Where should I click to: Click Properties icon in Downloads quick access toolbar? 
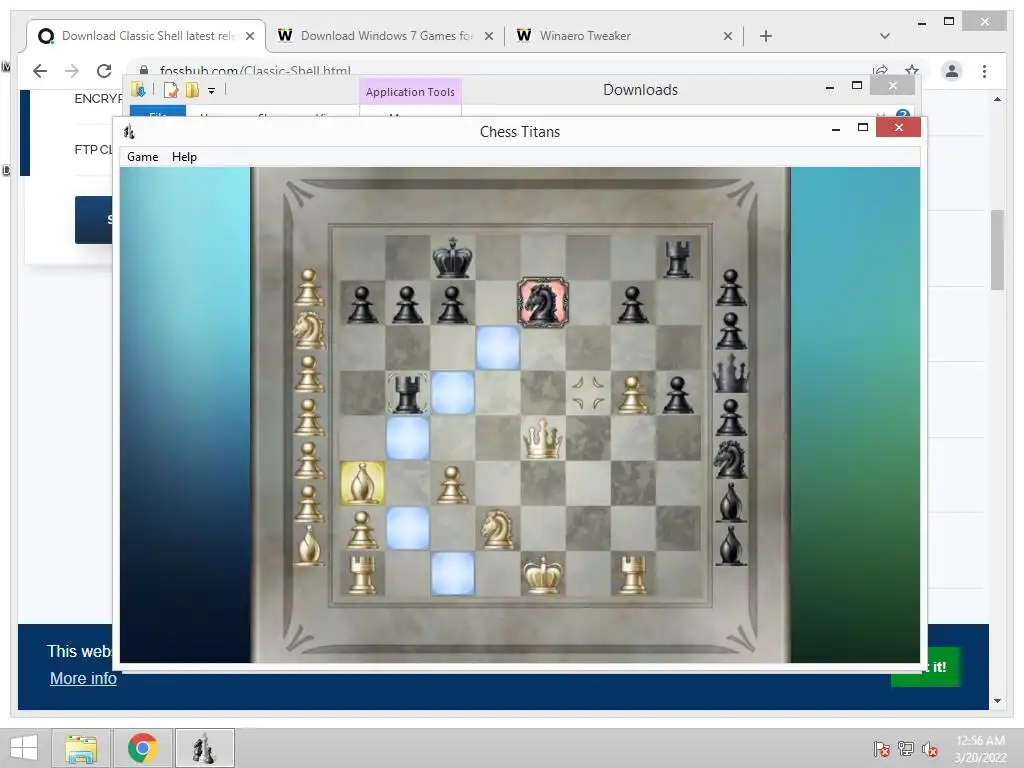(x=171, y=90)
